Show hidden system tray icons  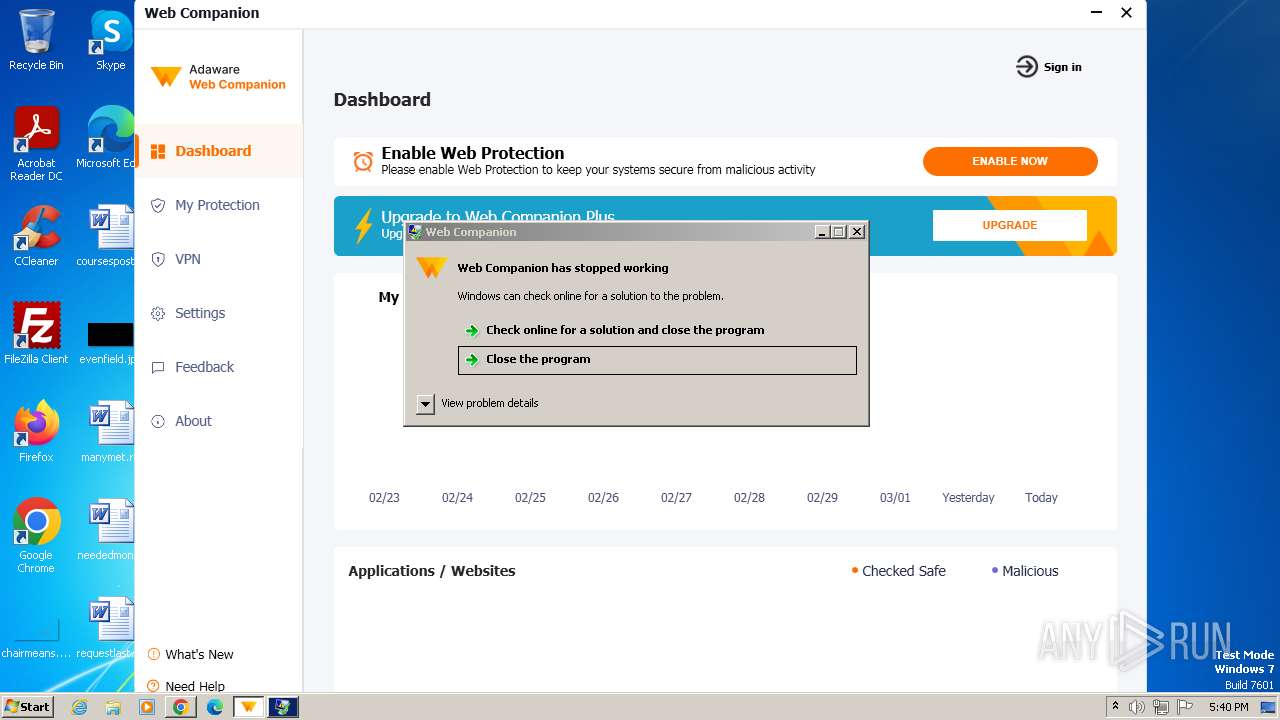(1115, 707)
